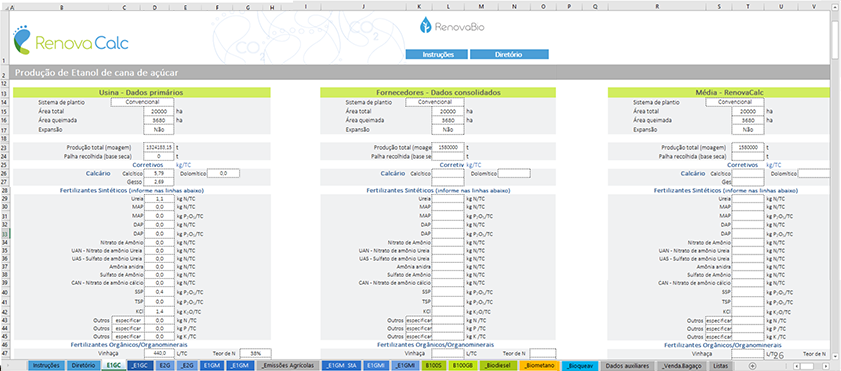Select the _E1GC sheet tab

[141, 366]
